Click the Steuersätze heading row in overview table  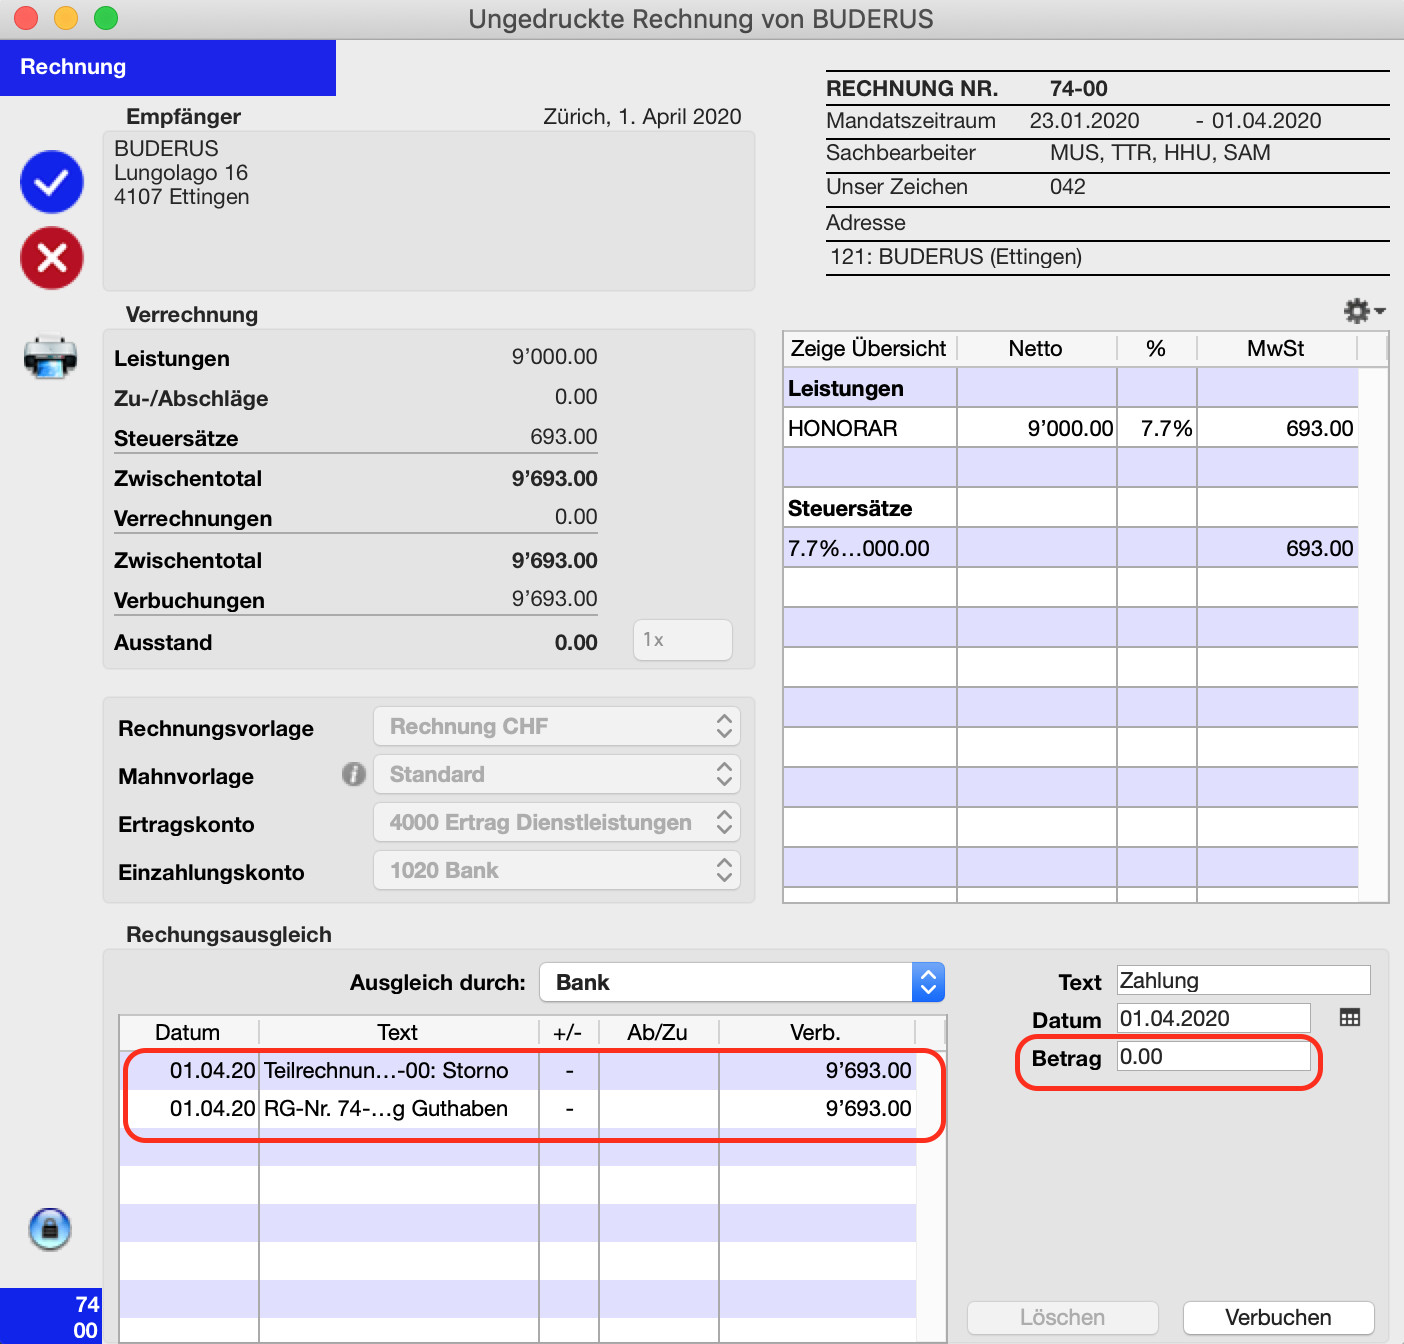[x=1070, y=508]
